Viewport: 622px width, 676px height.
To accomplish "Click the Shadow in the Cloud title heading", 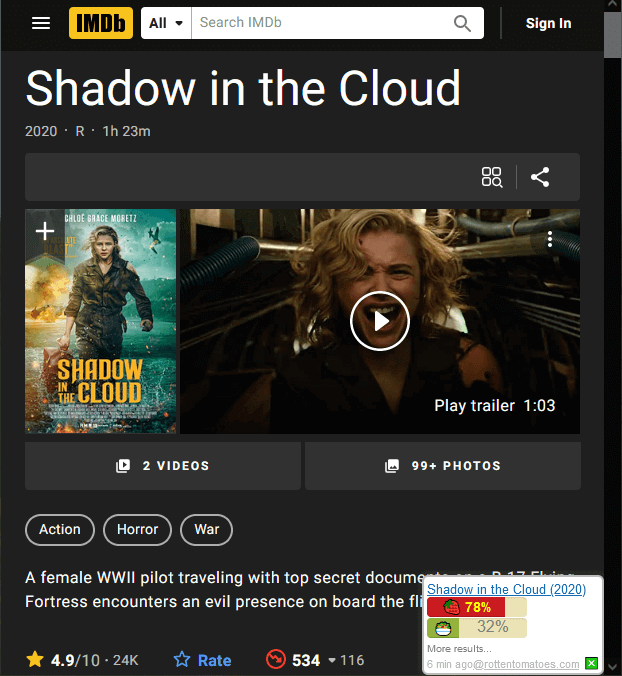I will [x=243, y=88].
